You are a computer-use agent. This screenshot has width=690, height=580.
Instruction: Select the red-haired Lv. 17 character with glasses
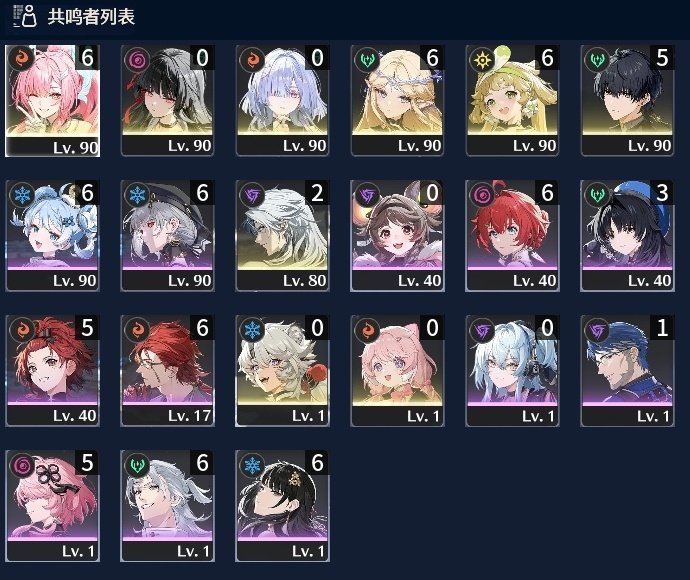[x=167, y=371]
